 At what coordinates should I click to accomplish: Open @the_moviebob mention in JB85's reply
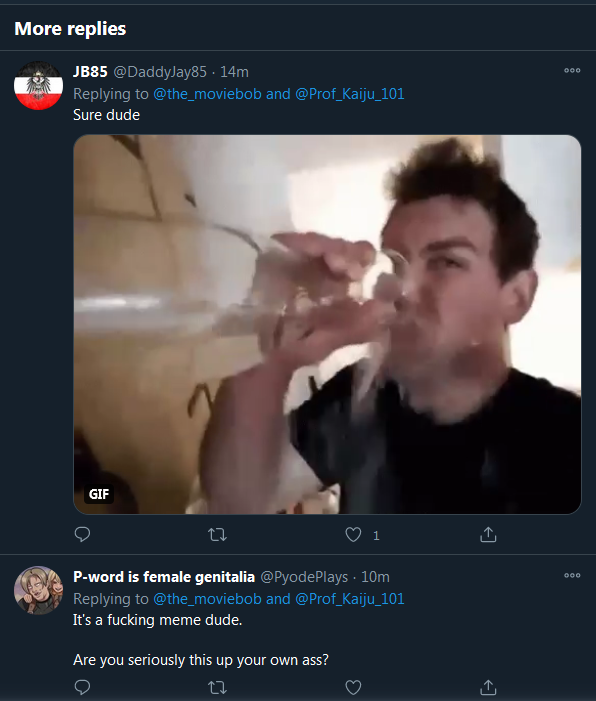point(207,94)
